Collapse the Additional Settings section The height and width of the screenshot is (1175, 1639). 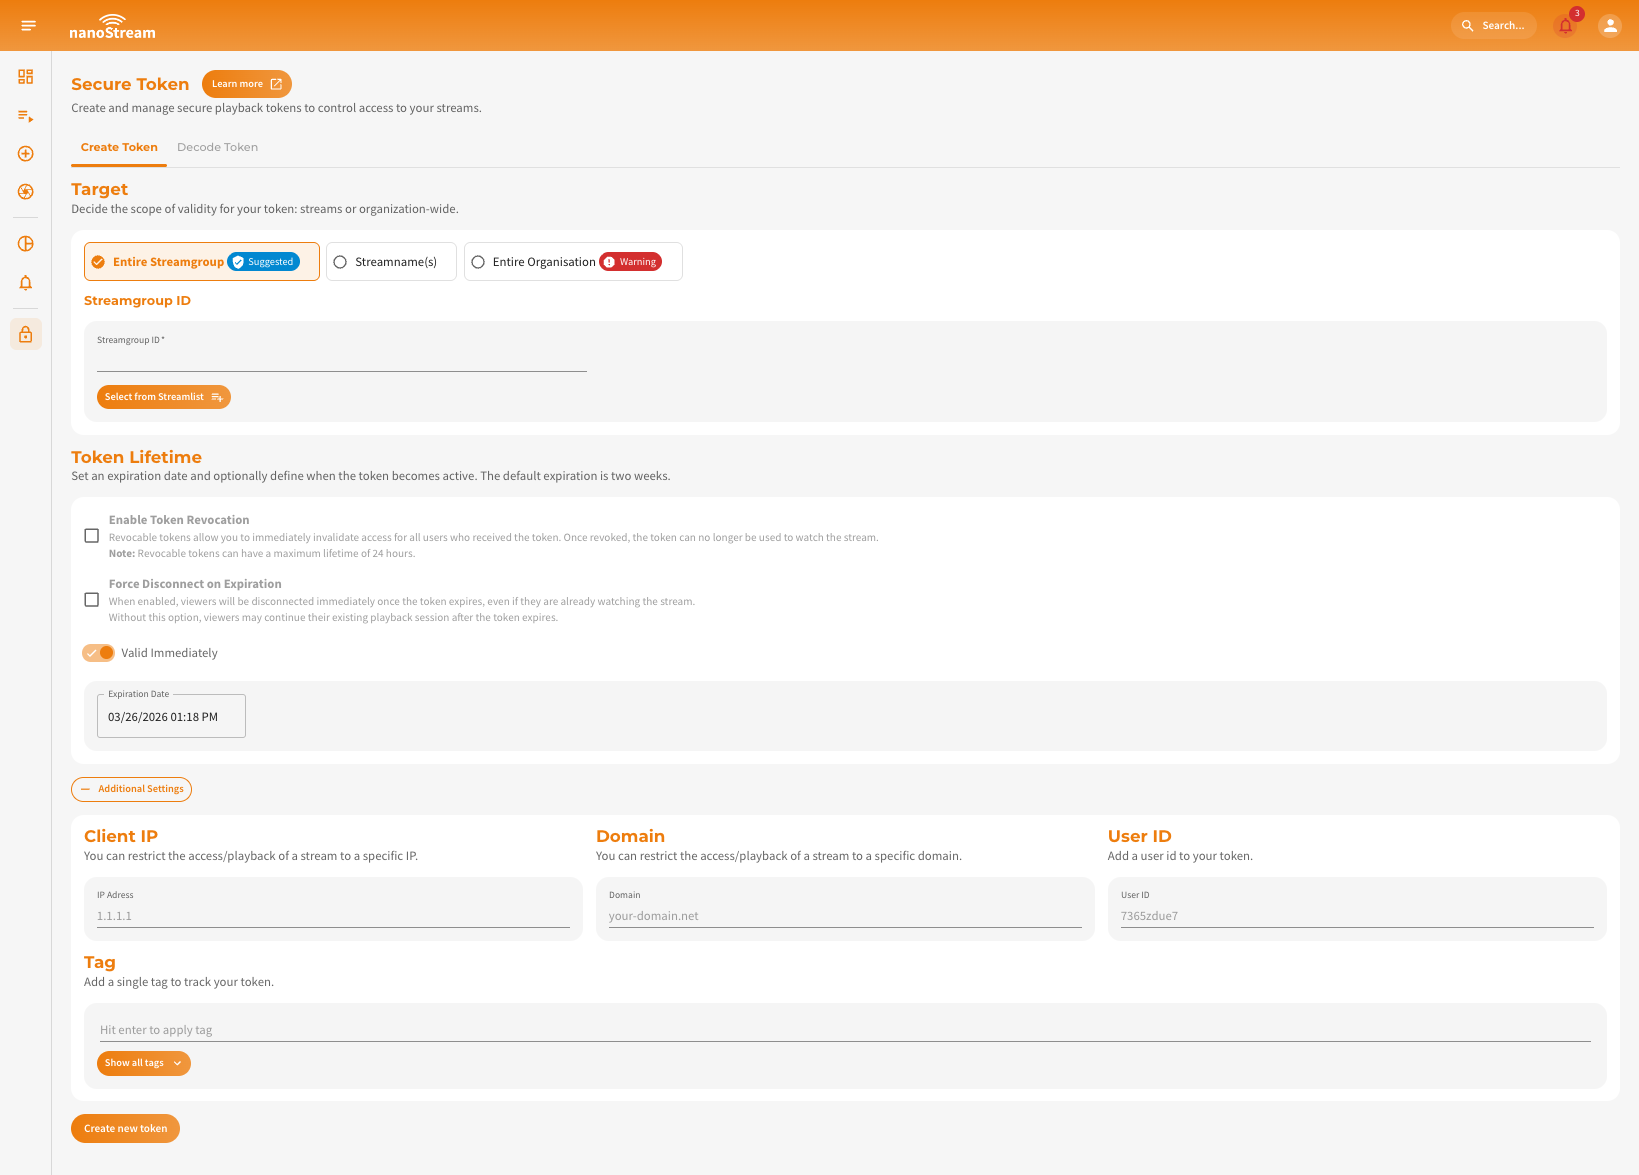[x=131, y=789]
